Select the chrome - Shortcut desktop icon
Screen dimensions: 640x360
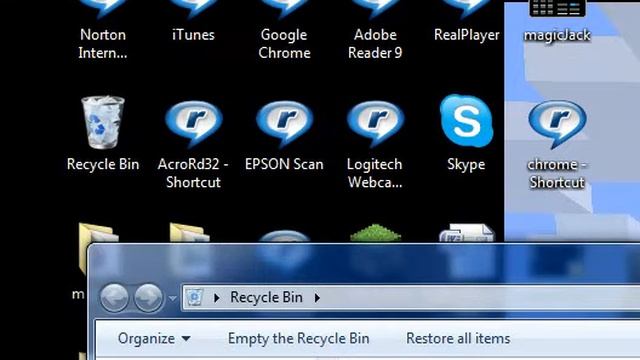[557, 124]
